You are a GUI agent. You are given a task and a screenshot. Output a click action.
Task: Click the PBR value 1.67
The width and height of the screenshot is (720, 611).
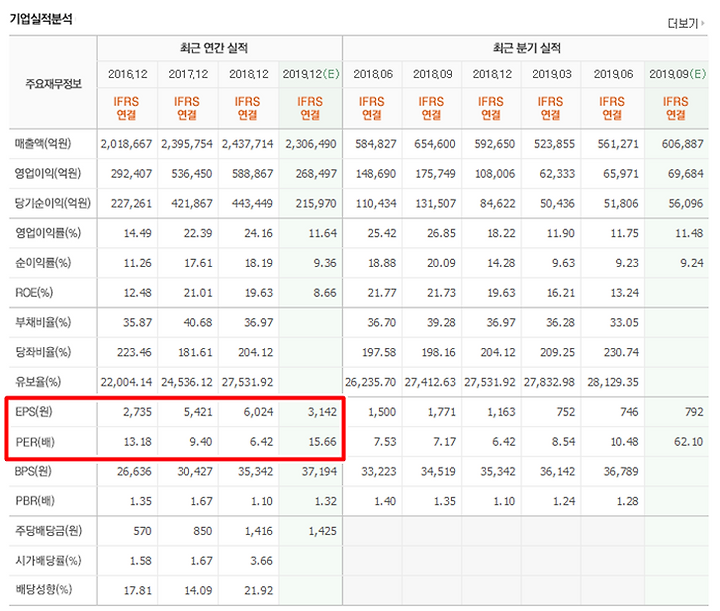click(201, 501)
